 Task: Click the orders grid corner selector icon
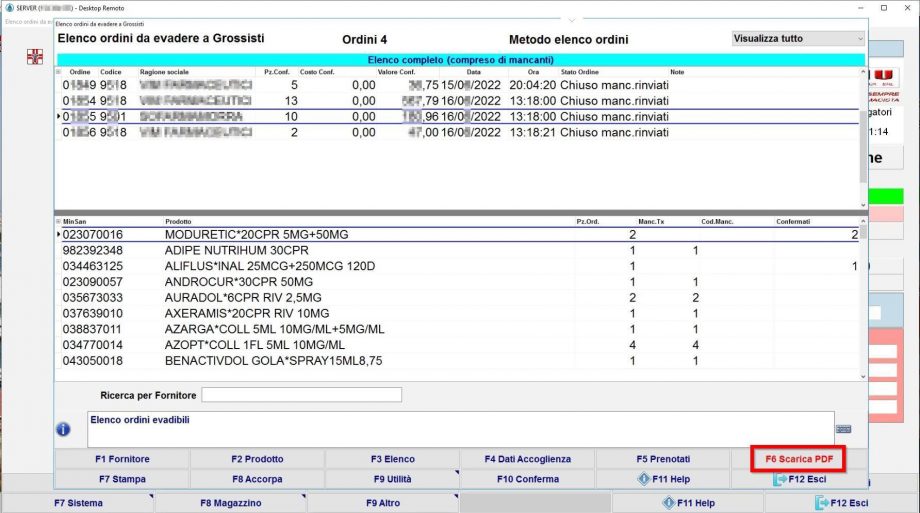coord(59,72)
